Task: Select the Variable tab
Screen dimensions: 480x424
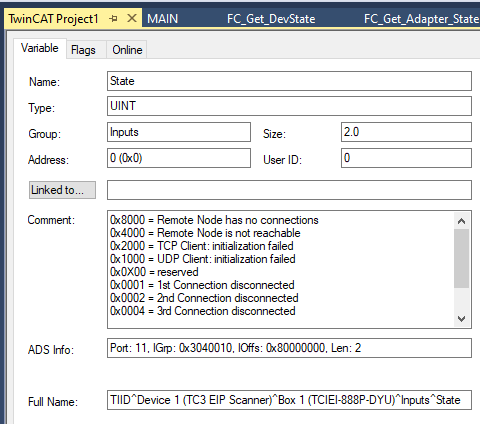Action: 40,48
